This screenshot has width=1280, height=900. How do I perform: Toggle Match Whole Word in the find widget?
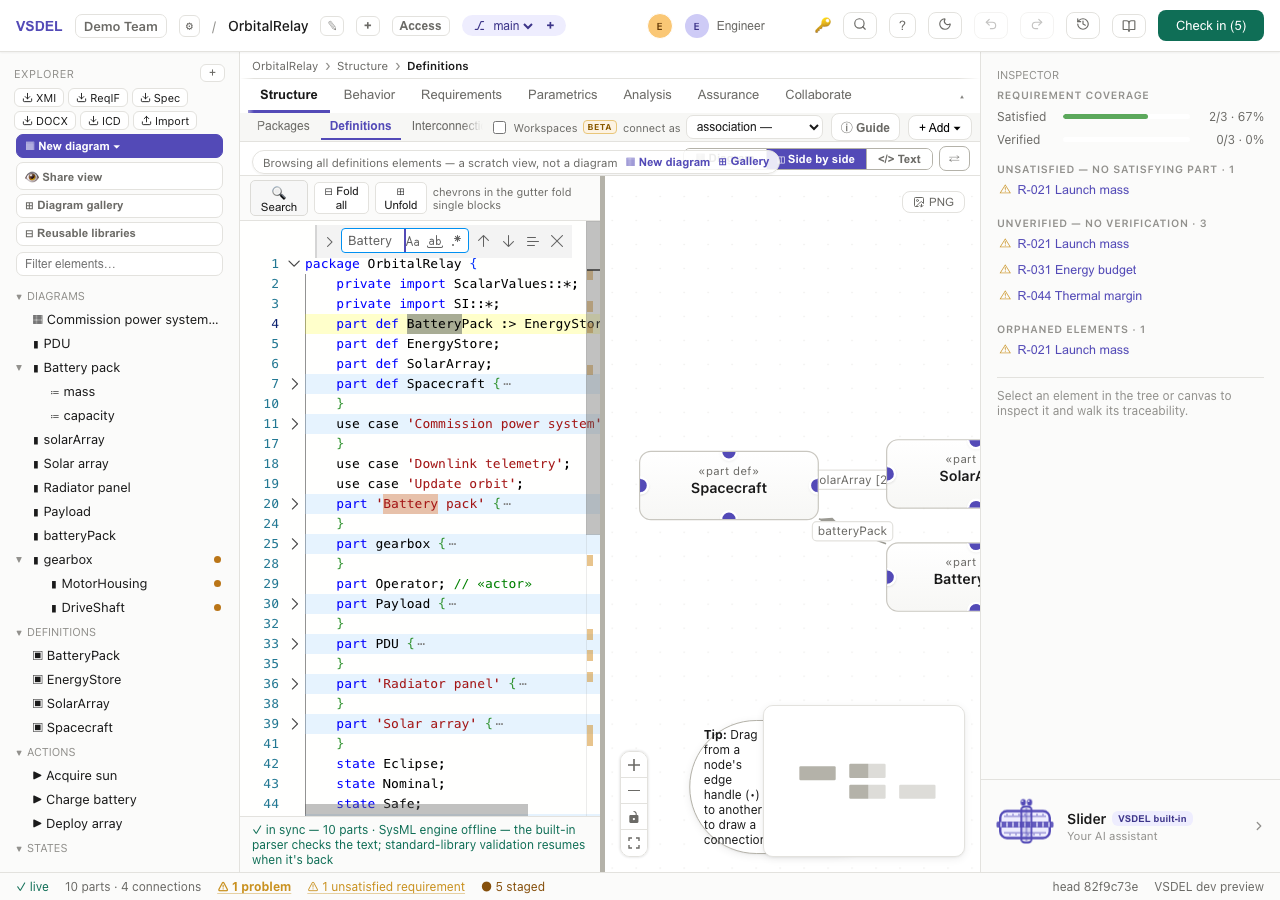pos(435,241)
